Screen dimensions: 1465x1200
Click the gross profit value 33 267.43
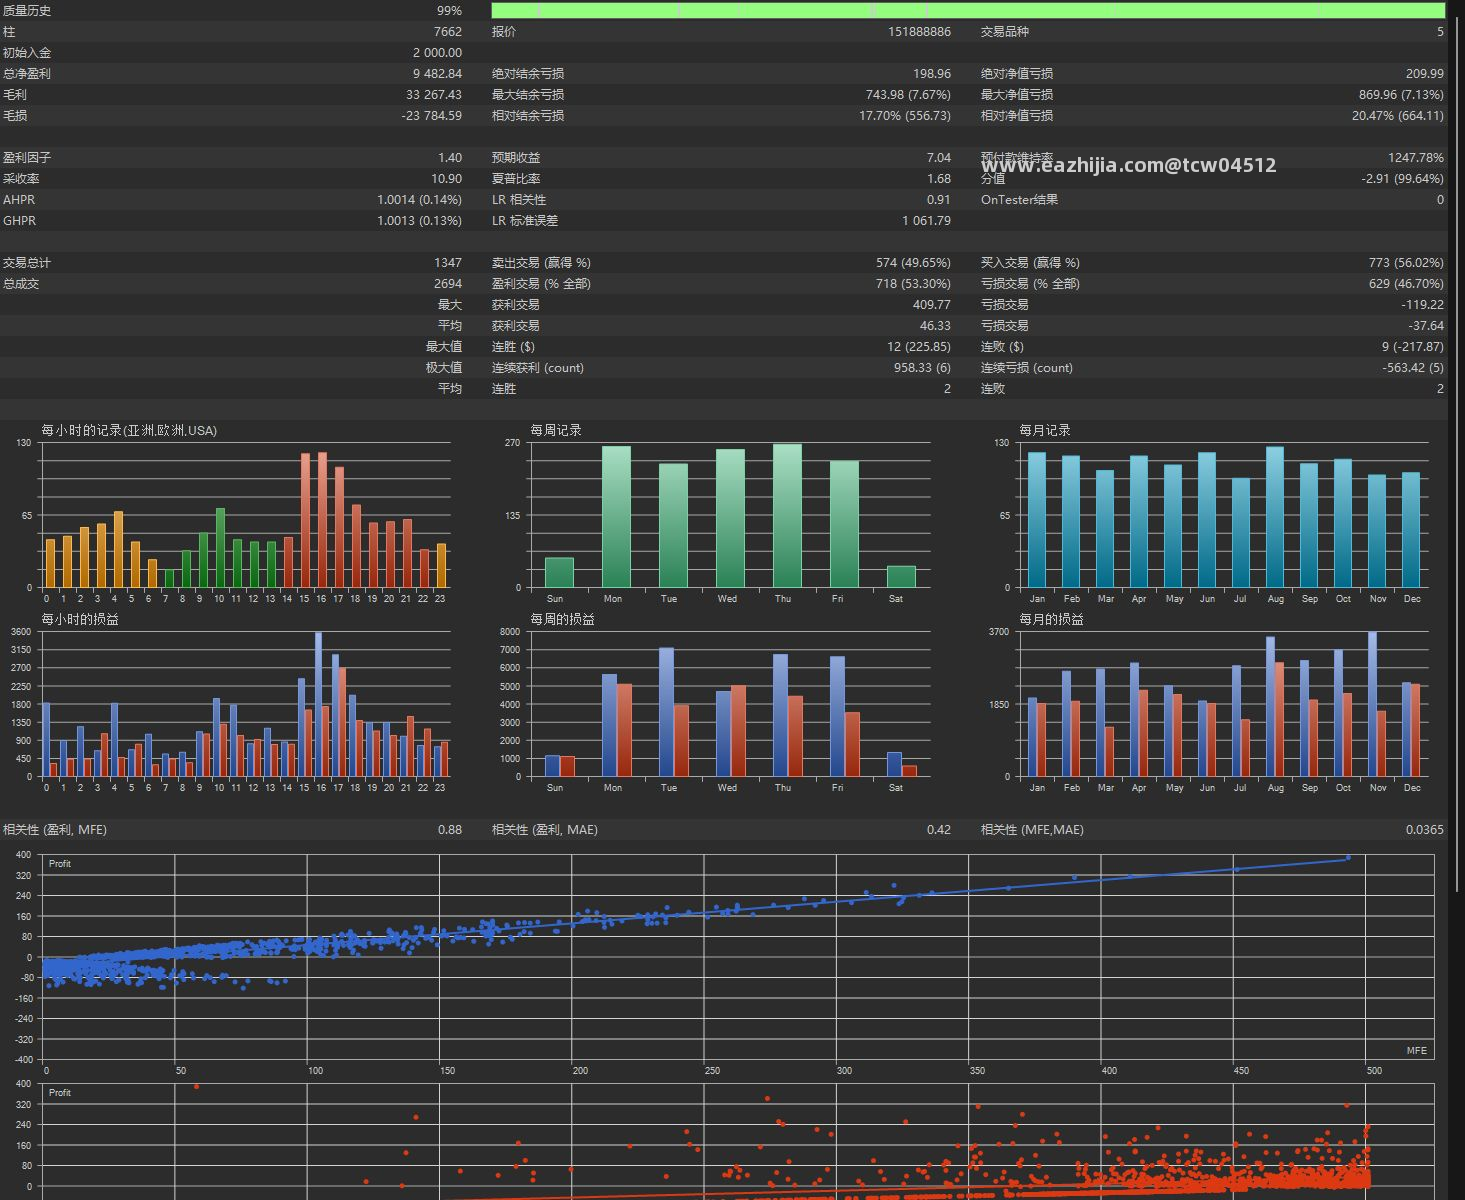click(x=434, y=95)
